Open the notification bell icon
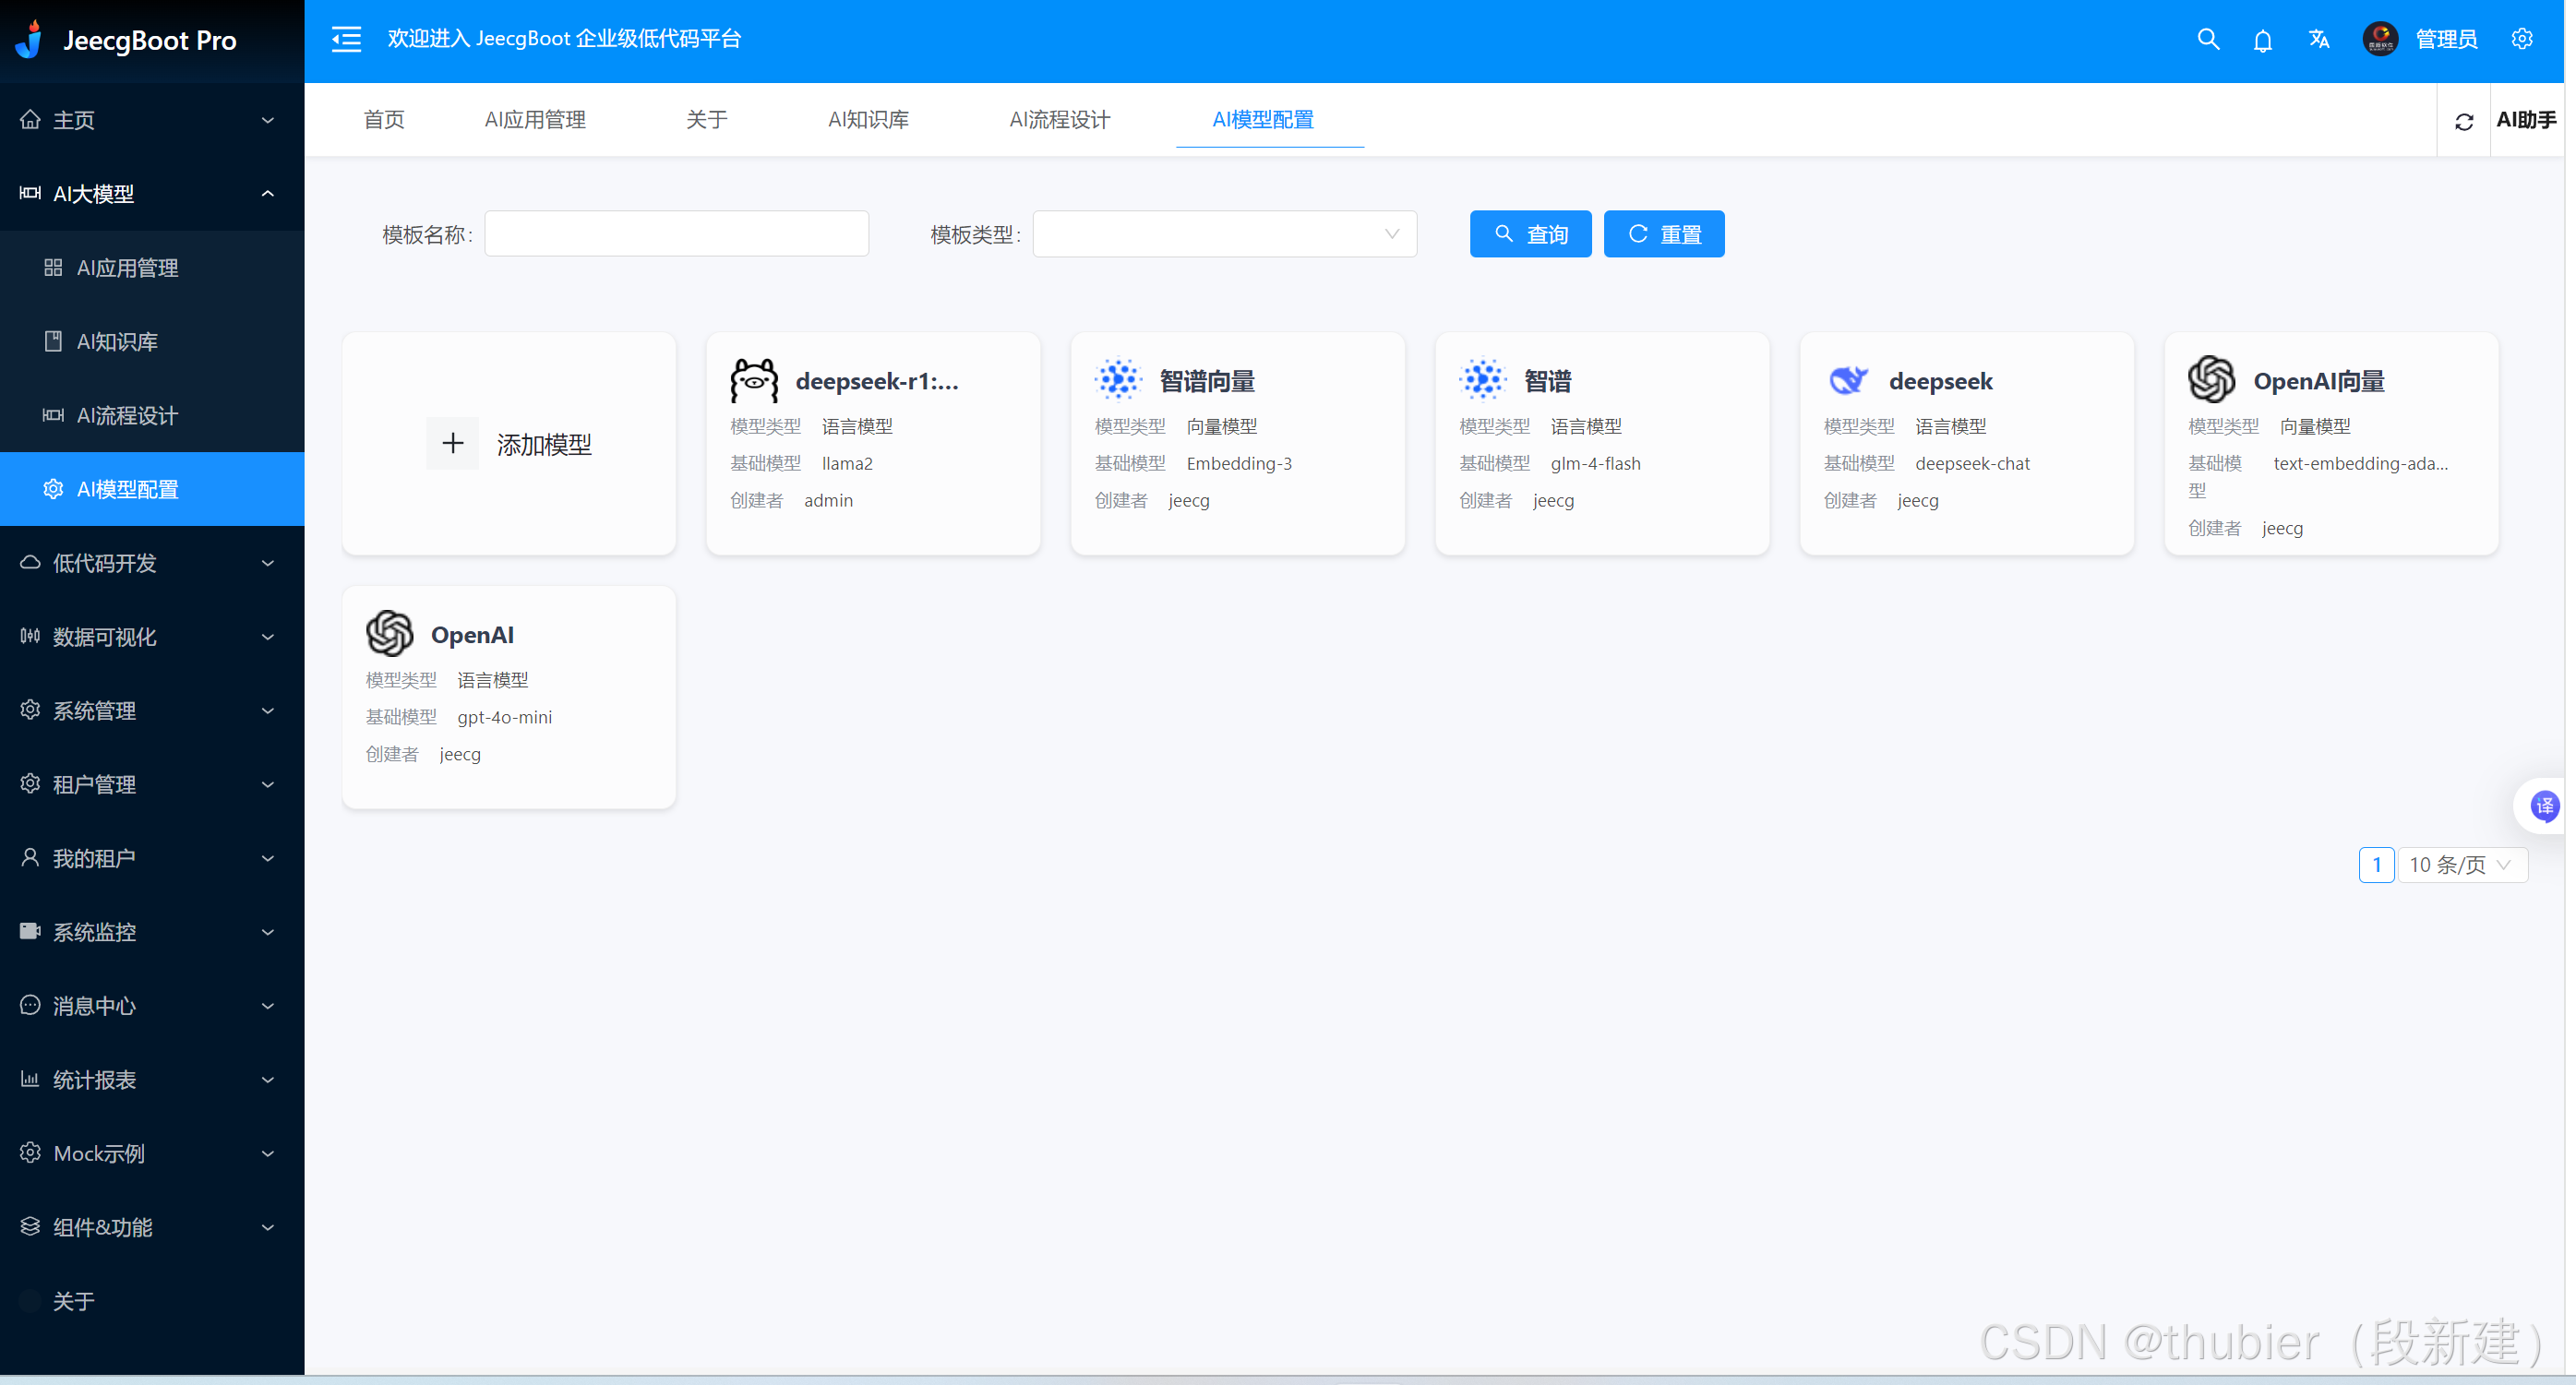The width and height of the screenshot is (2576, 1385). tap(2262, 40)
